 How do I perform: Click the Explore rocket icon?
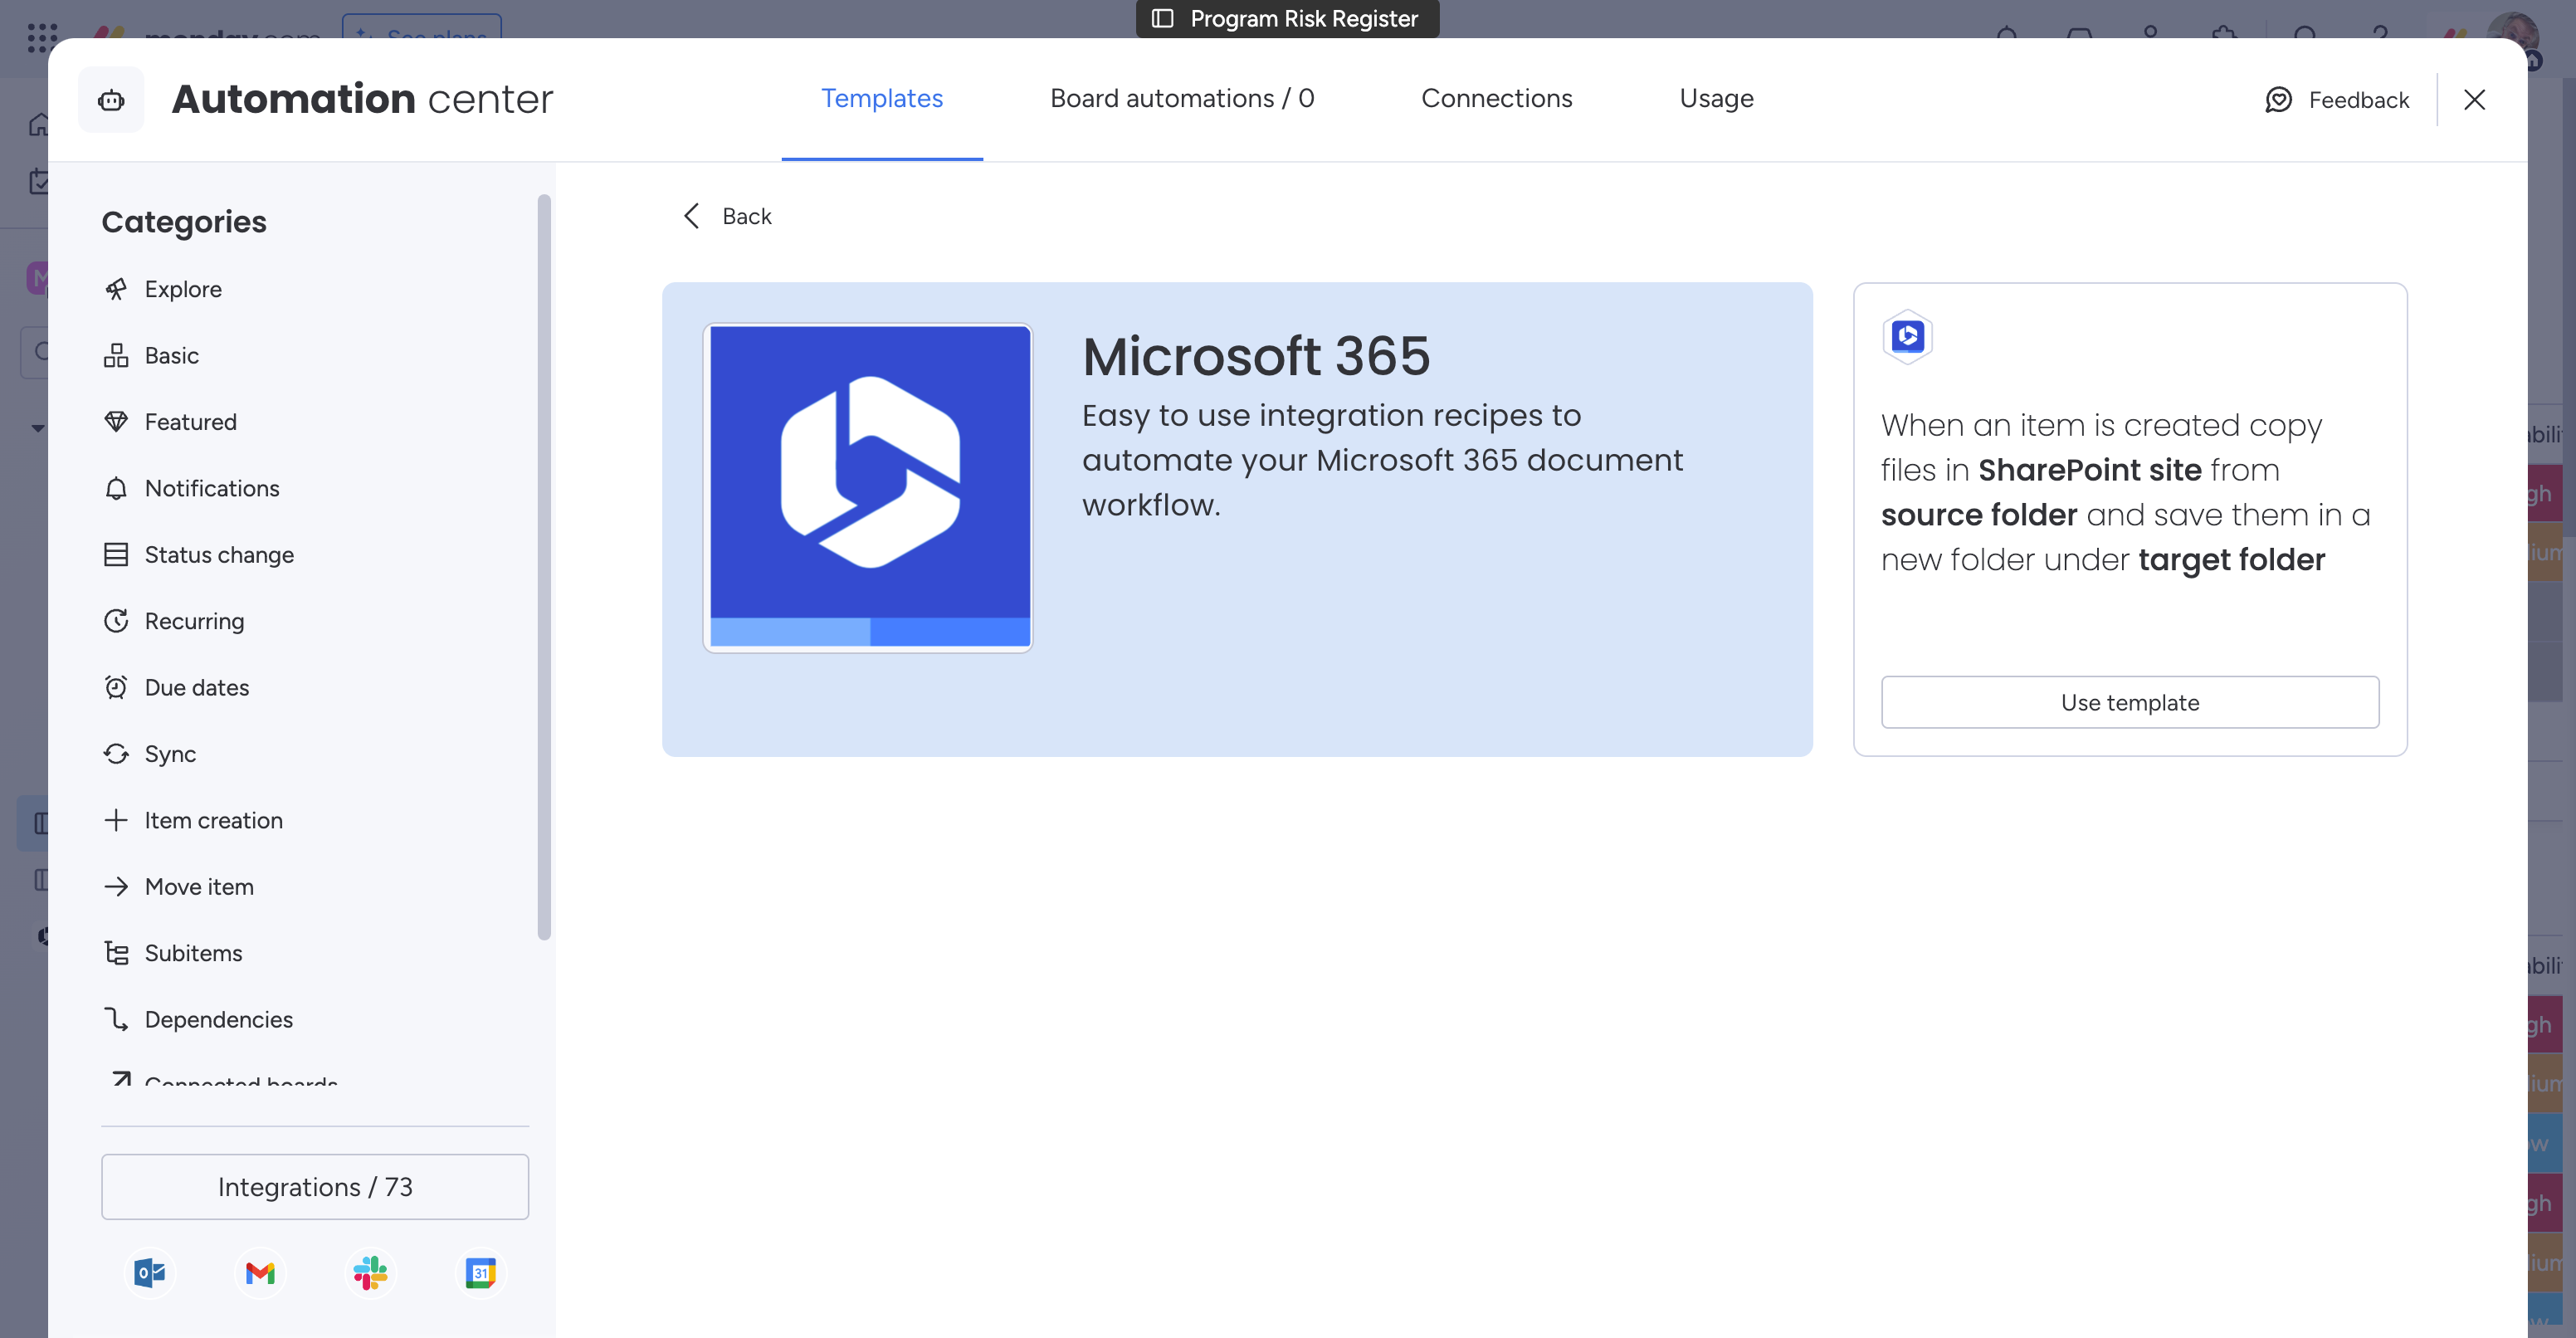pos(116,289)
